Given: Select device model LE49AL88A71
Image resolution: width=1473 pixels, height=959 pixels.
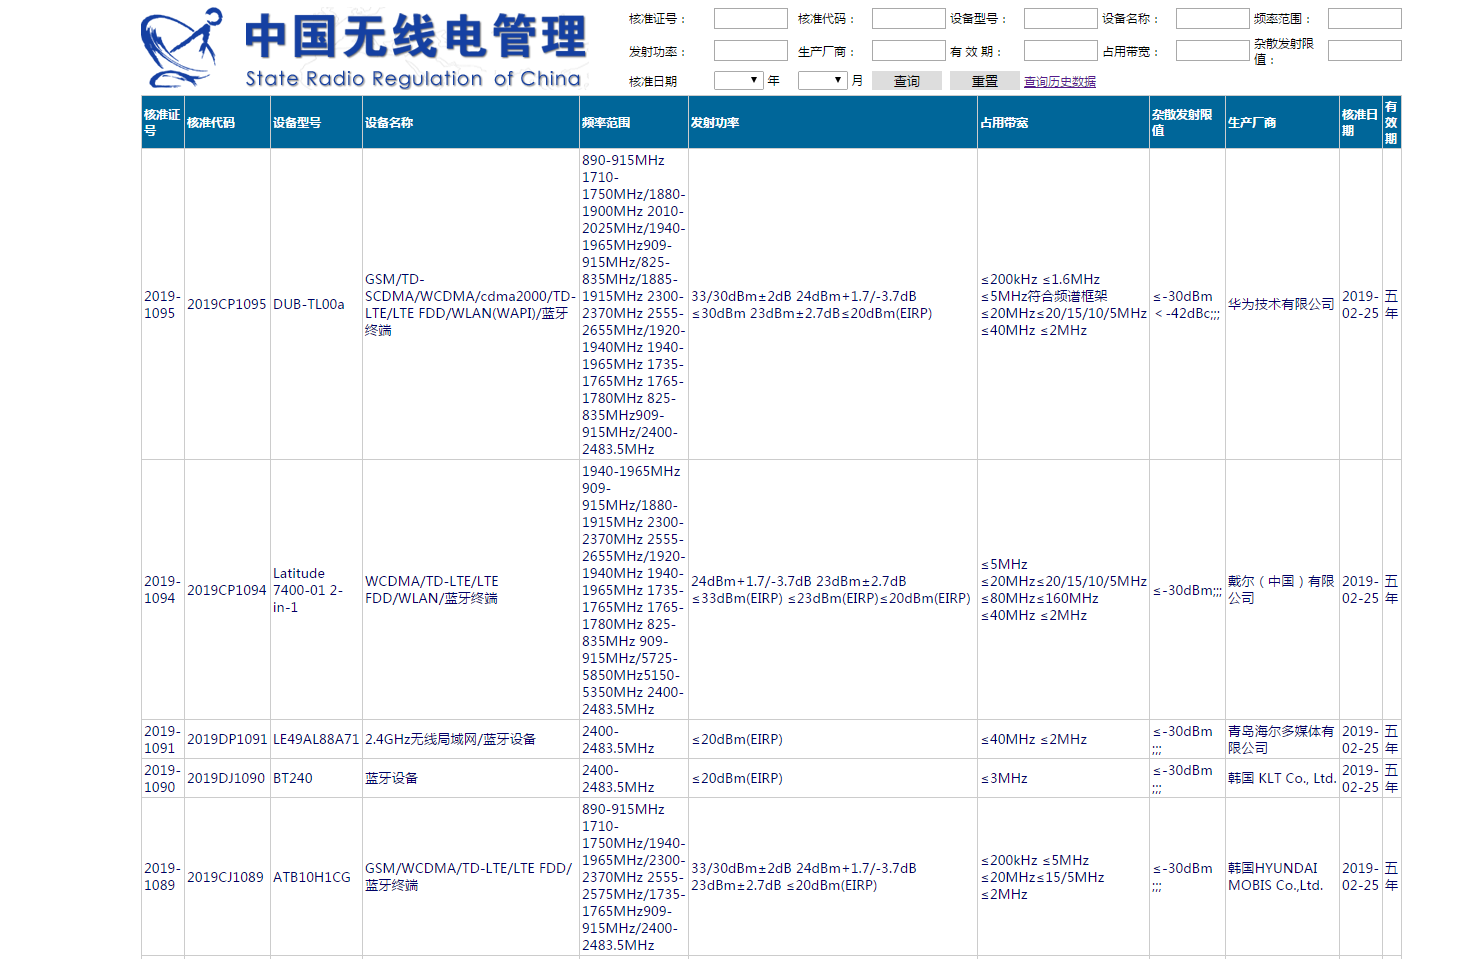Looking at the screenshot, I should click(316, 739).
